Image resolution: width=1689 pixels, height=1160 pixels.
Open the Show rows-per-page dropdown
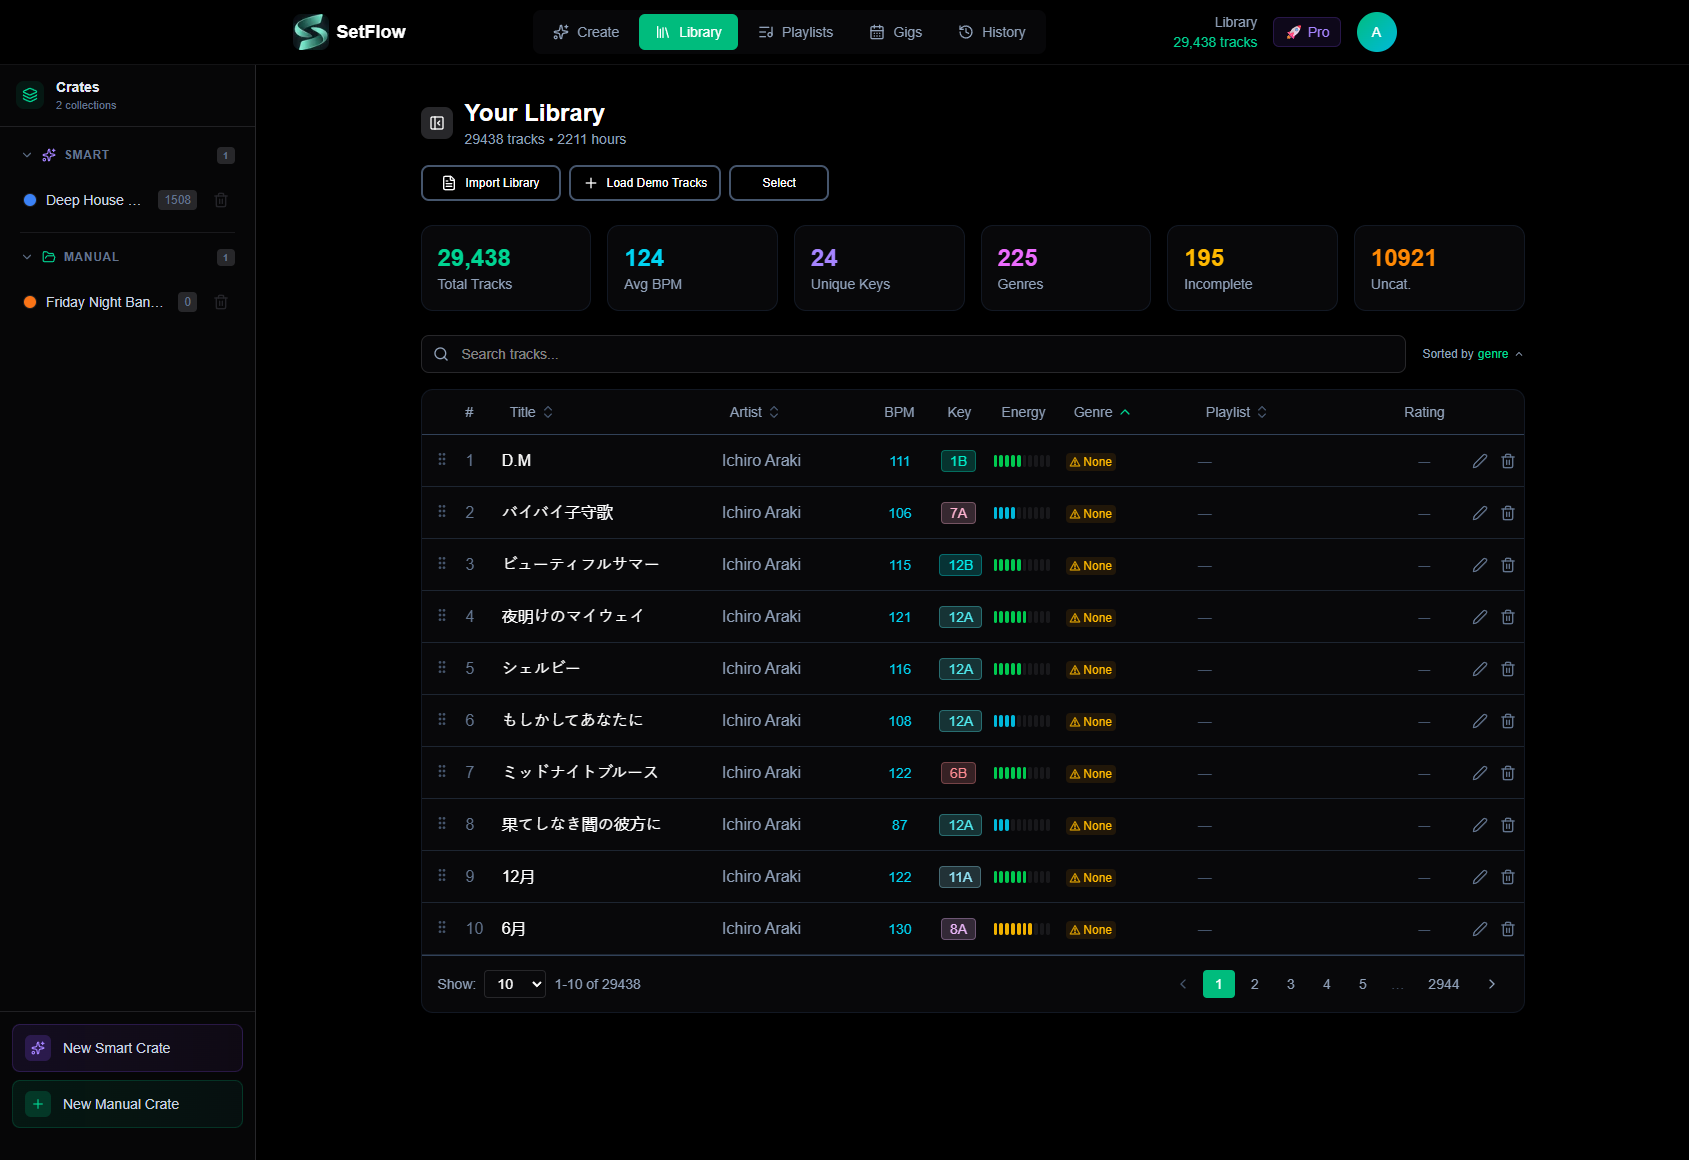pyautogui.click(x=514, y=984)
